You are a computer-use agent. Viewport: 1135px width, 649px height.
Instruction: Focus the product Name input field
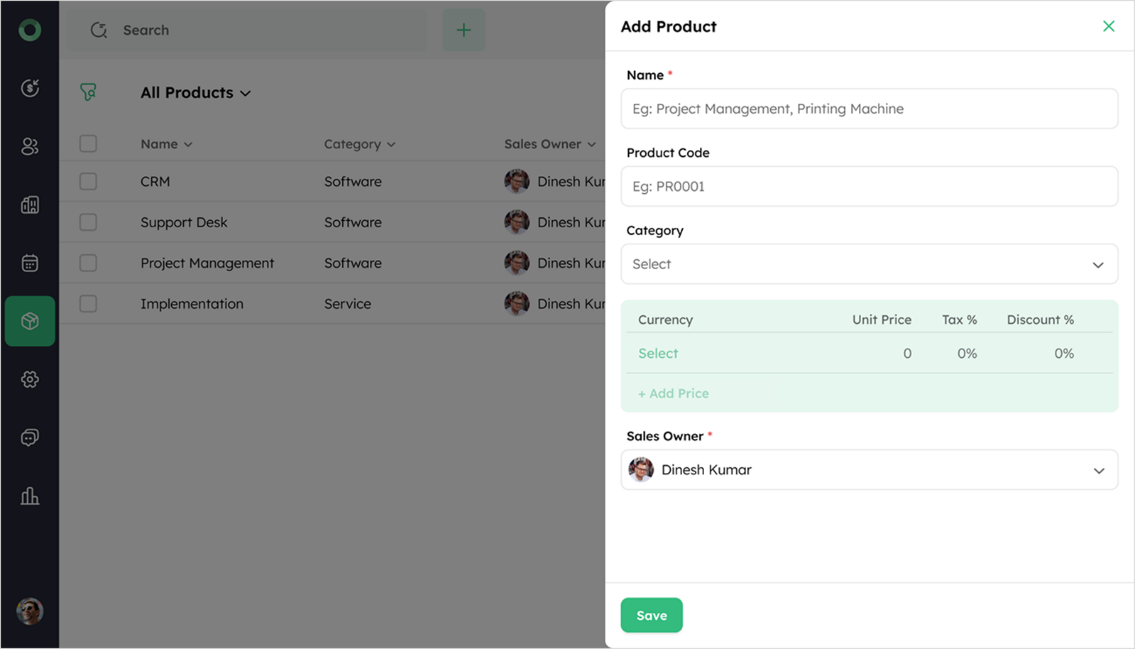869,109
